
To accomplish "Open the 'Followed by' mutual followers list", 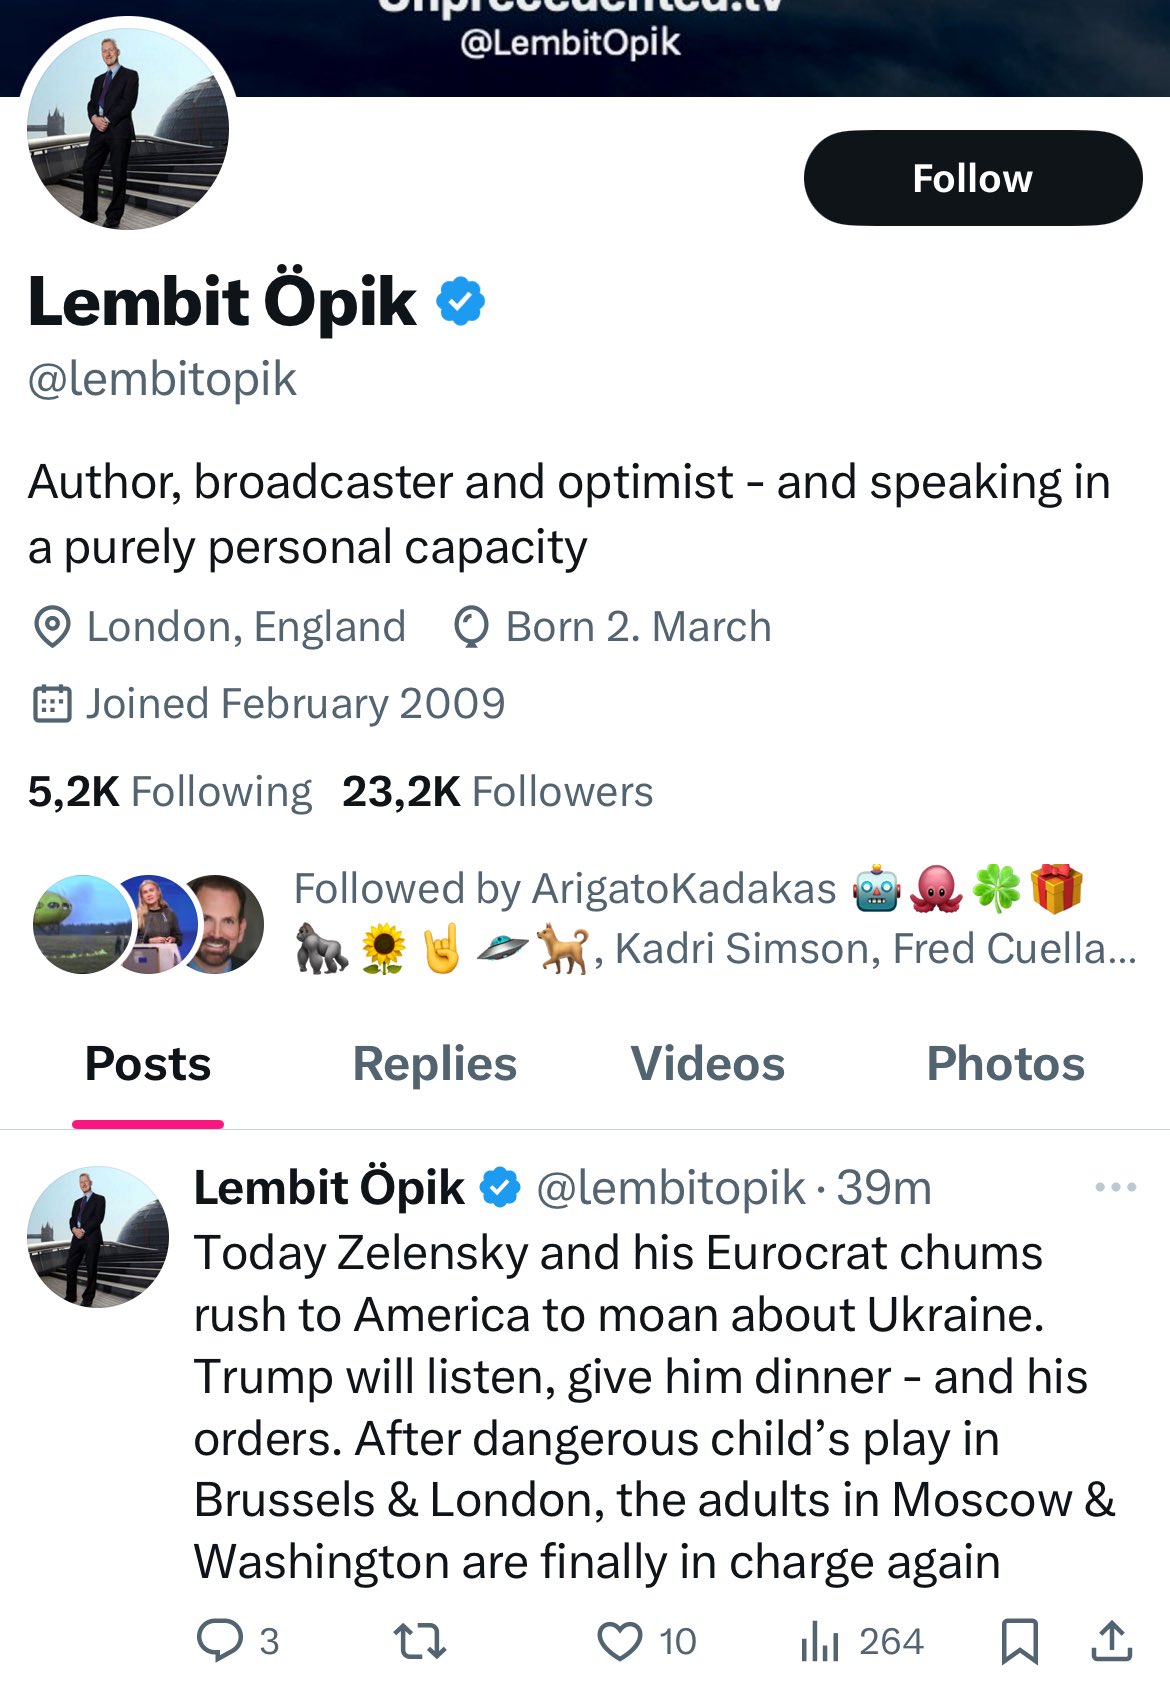I will (x=714, y=918).
